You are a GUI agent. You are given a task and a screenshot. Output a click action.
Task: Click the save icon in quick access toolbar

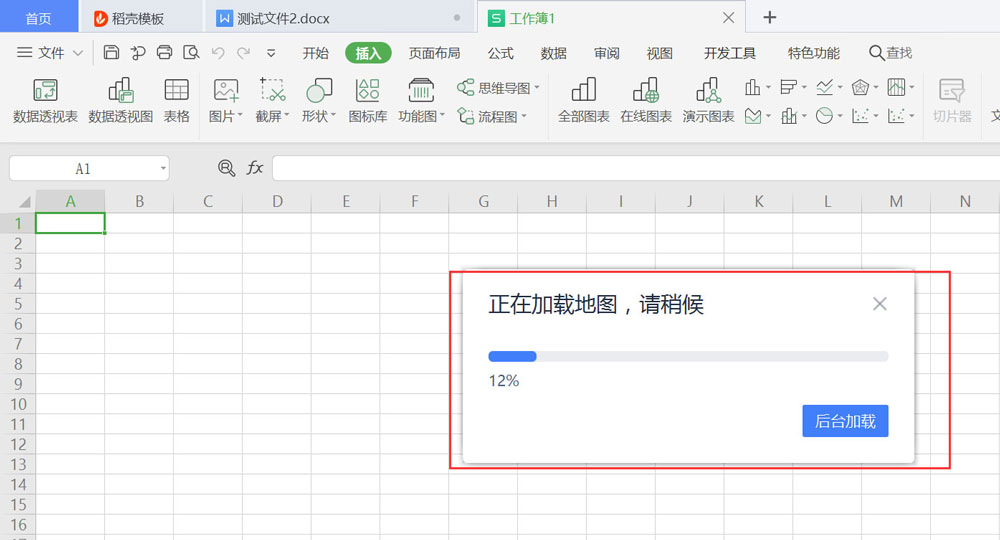(111, 53)
